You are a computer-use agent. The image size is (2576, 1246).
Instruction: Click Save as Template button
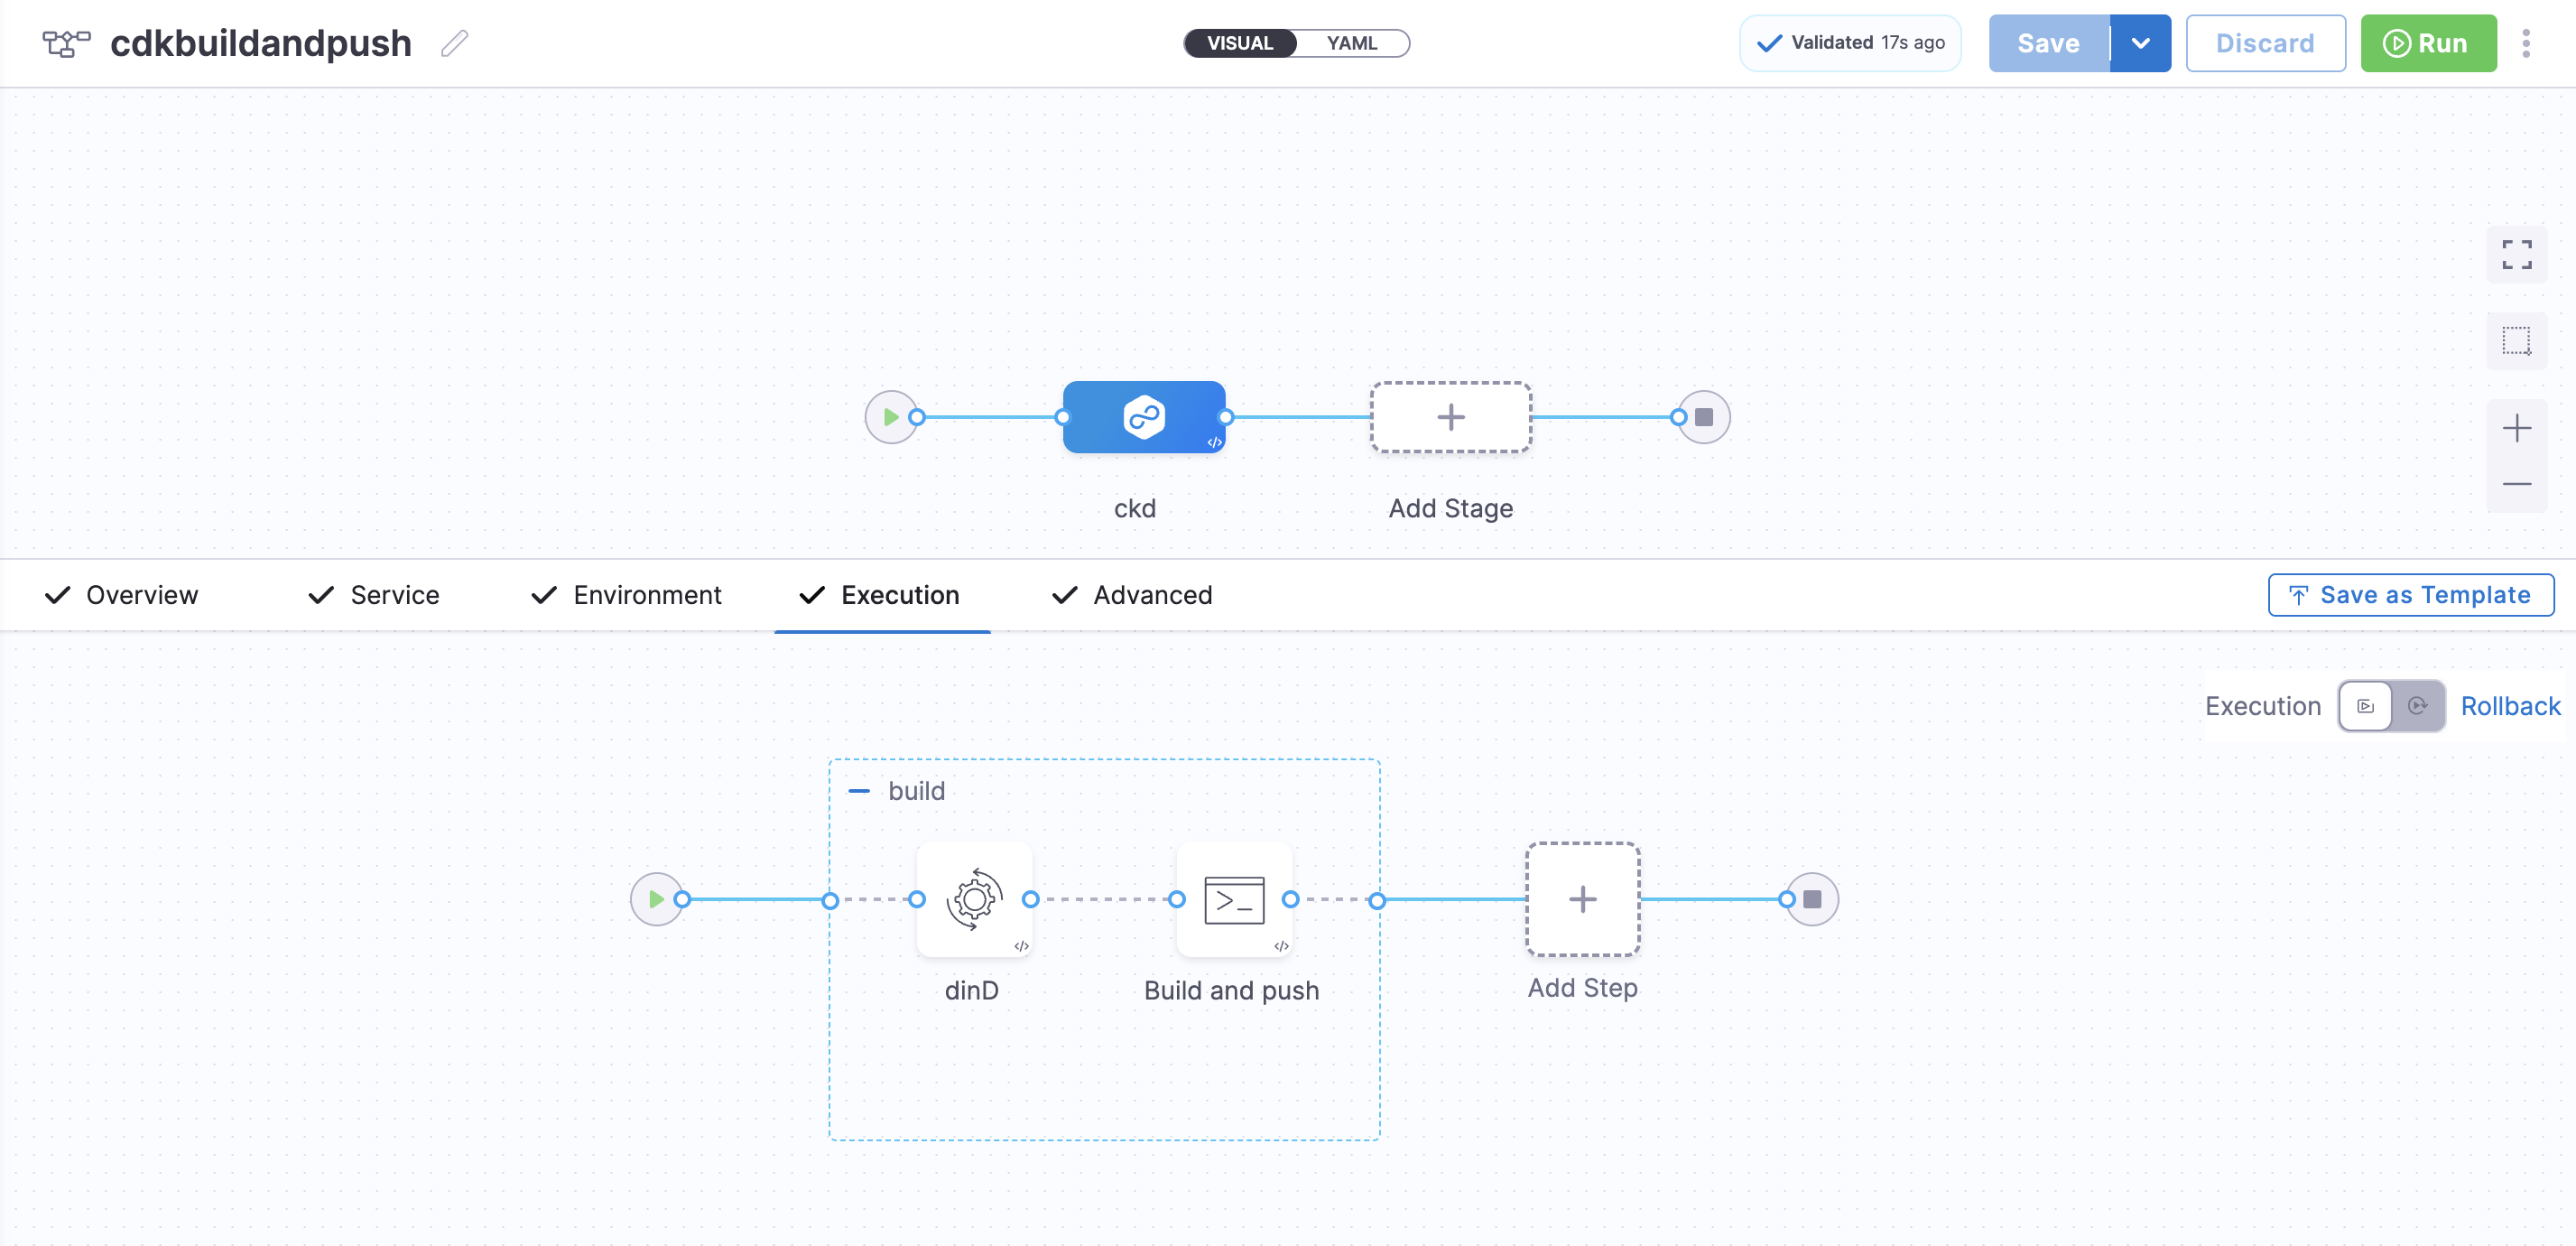[x=2410, y=595]
